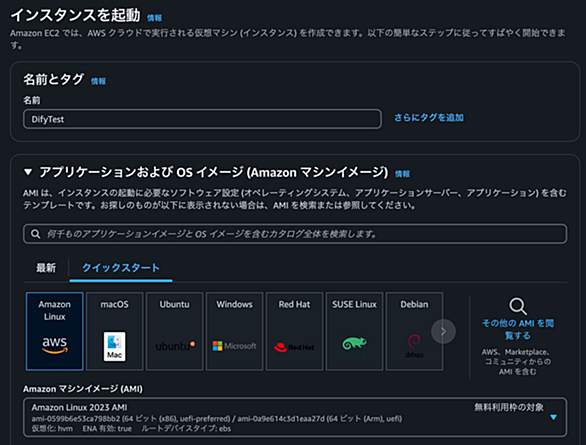Click the 名前 input field containing DifyTest
Image resolution: width=586 pixels, height=445 pixels.
(202, 119)
